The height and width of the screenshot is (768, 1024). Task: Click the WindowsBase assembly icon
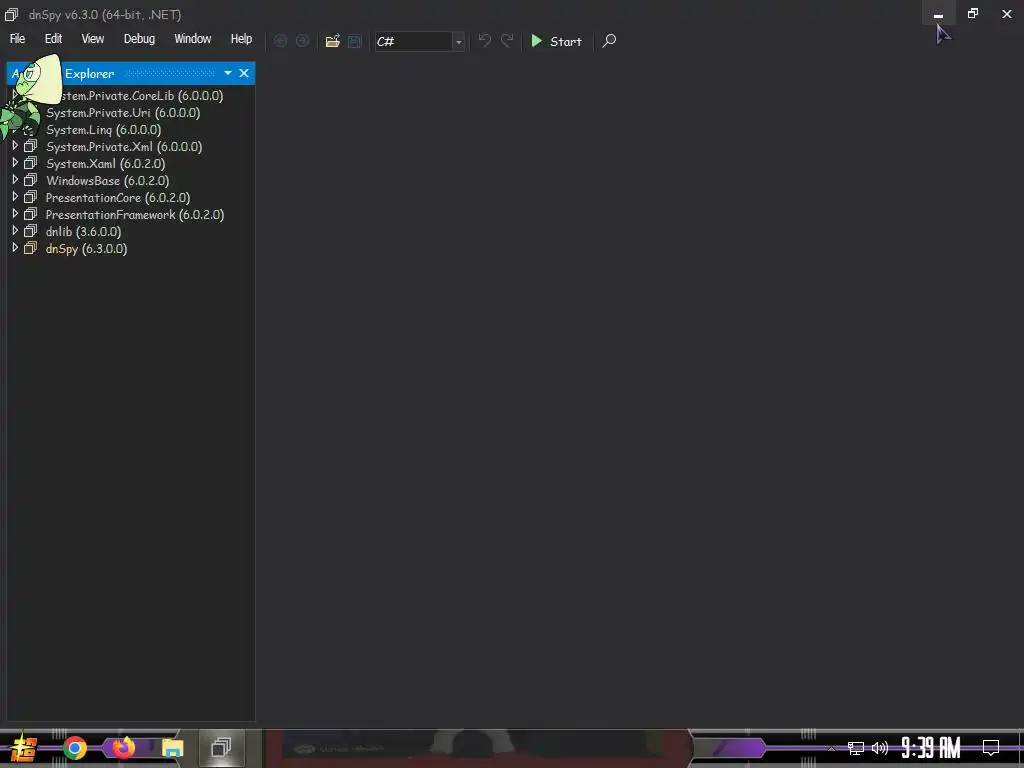(x=30, y=180)
